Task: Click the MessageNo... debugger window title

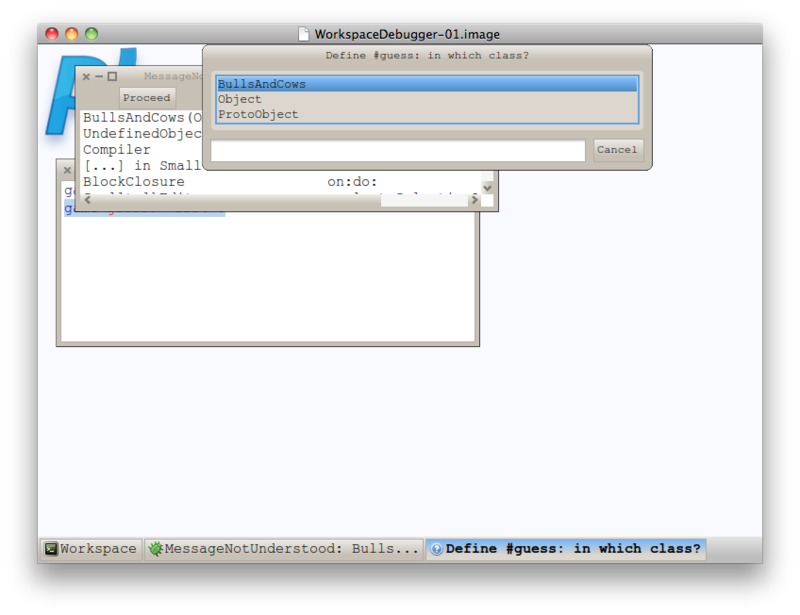Action: pyautogui.click(x=173, y=76)
